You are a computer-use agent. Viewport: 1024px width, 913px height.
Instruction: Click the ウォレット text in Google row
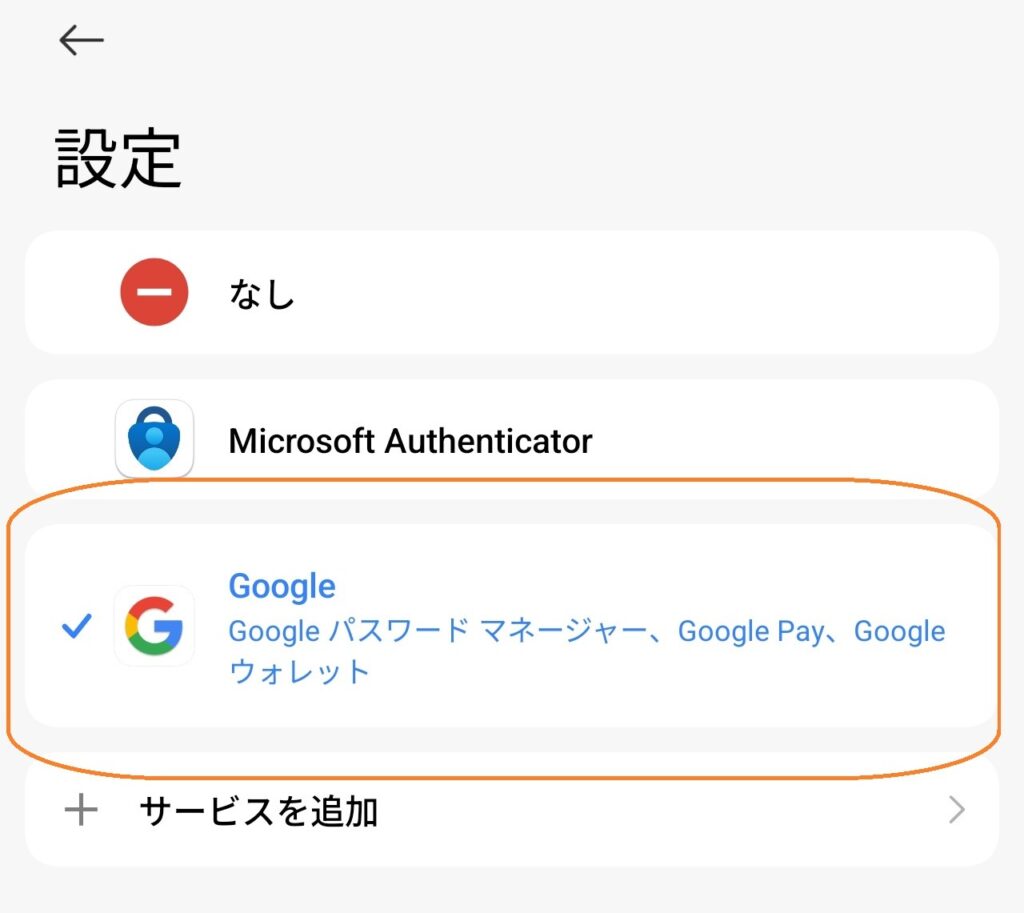pos(300,671)
